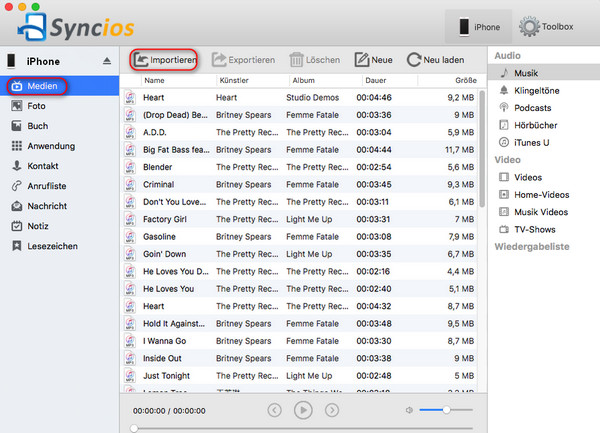
Task: Sort by the Größe column header
Action: [452, 80]
